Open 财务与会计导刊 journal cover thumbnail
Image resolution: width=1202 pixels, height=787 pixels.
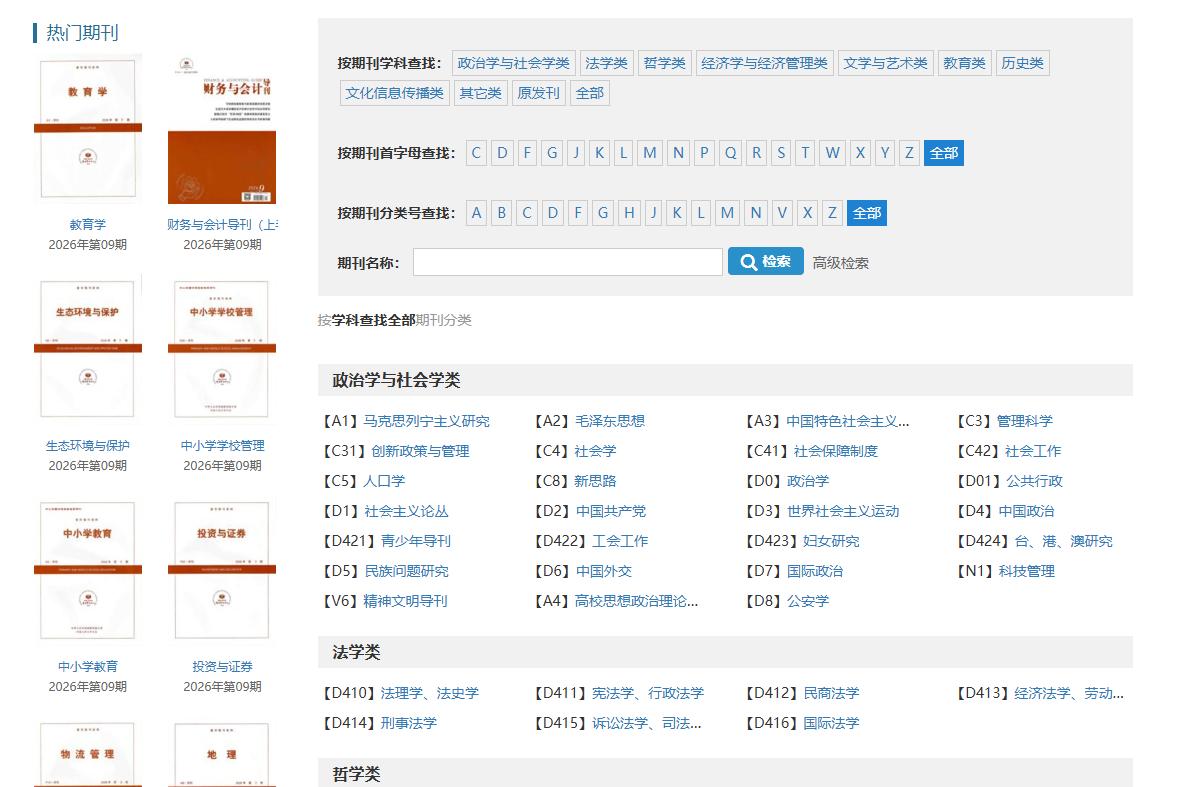(x=222, y=130)
